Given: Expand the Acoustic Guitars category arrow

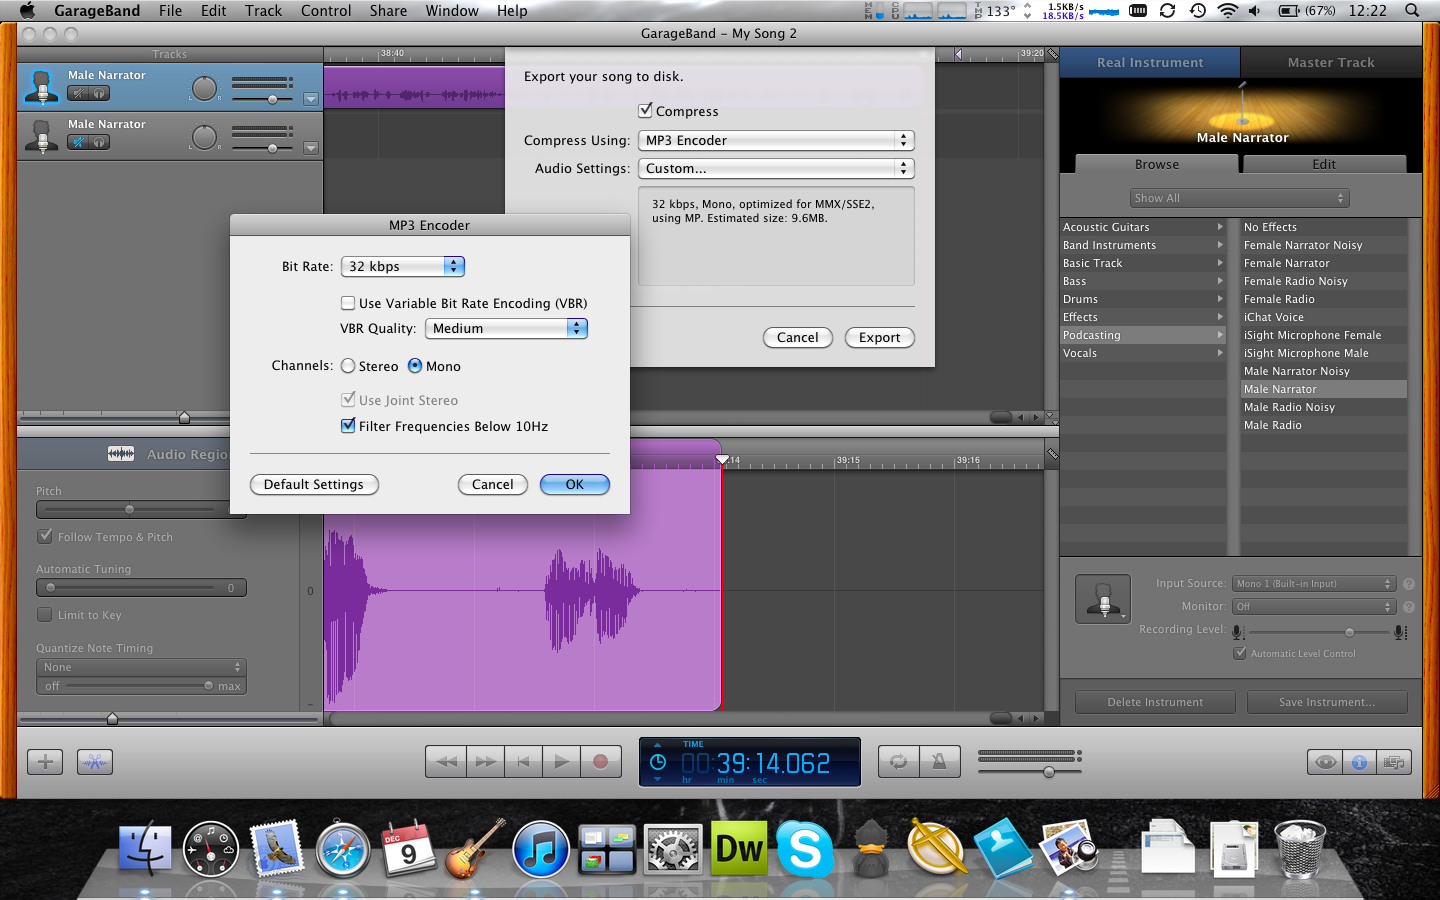Looking at the screenshot, I should 1220,227.
